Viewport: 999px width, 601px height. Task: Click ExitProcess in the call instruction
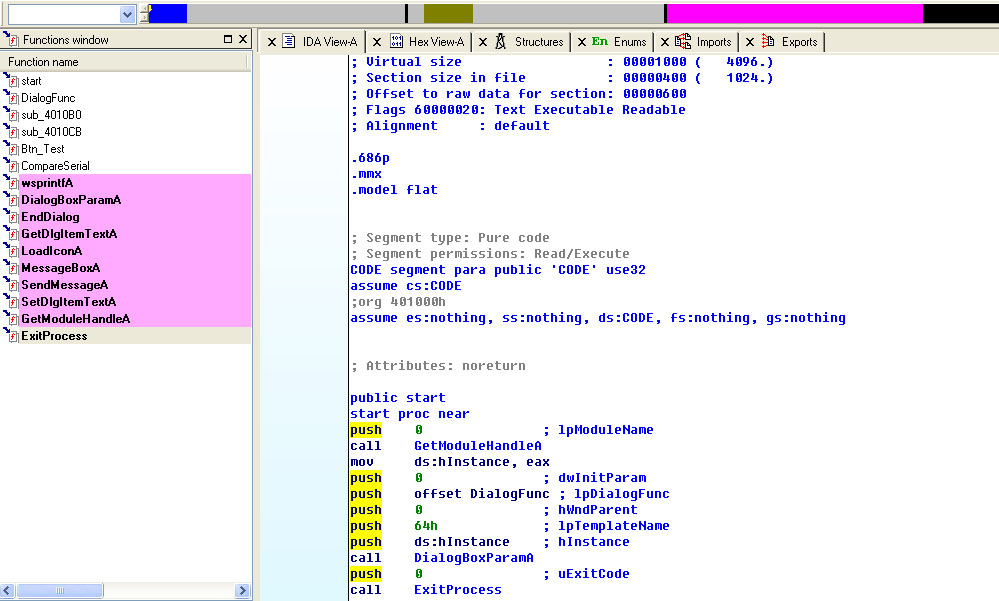tap(458, 590)
